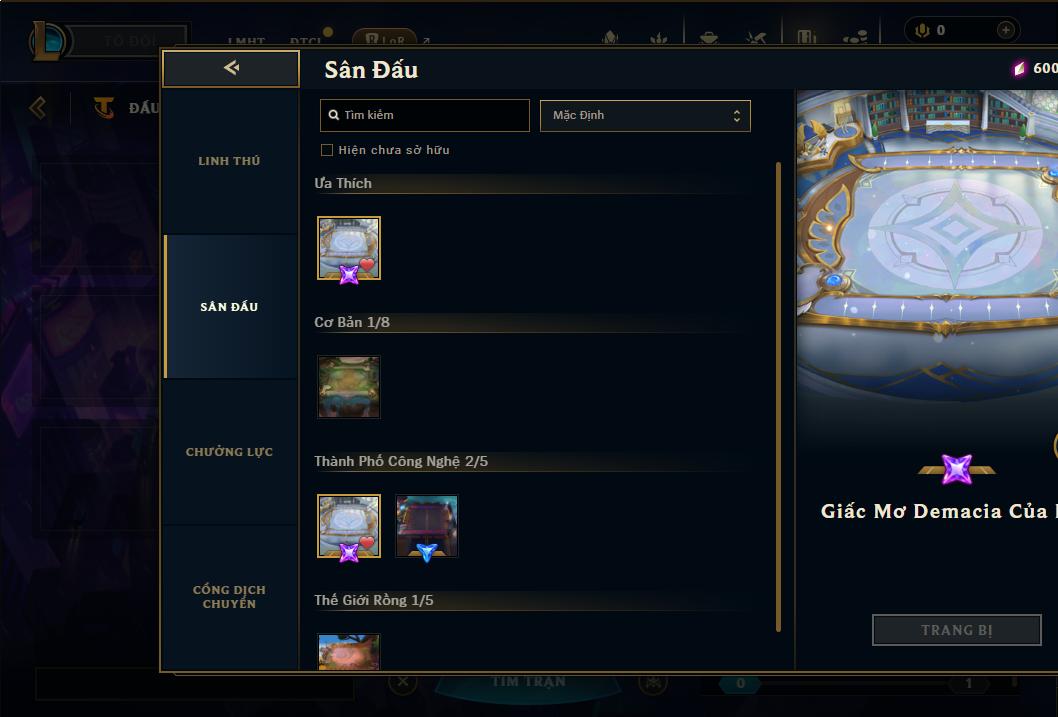
Task: Open the Mặc Định sort dropdown
Action: [645, 115]
